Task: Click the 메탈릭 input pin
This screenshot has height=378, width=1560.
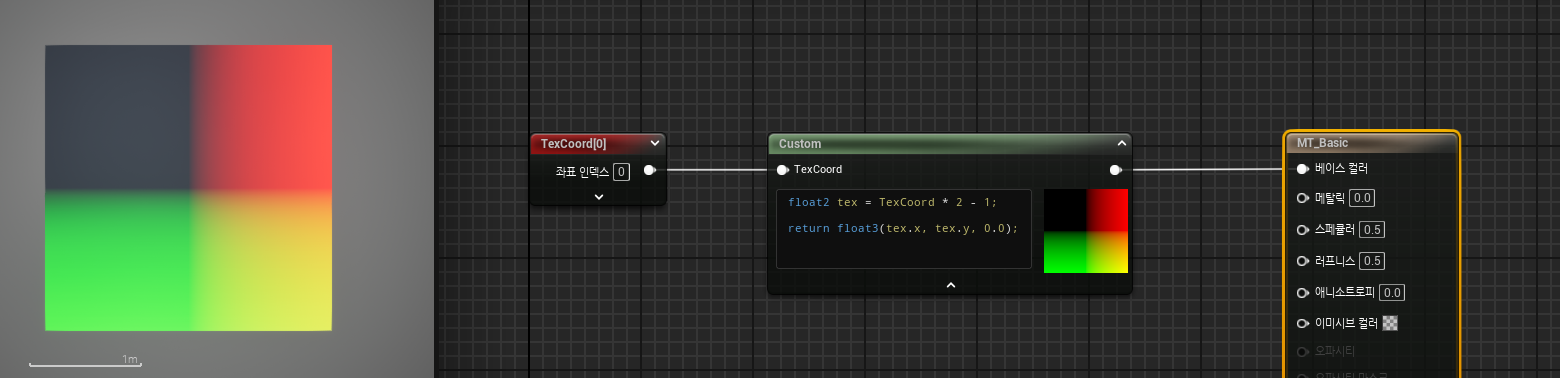Action: 1302,199
